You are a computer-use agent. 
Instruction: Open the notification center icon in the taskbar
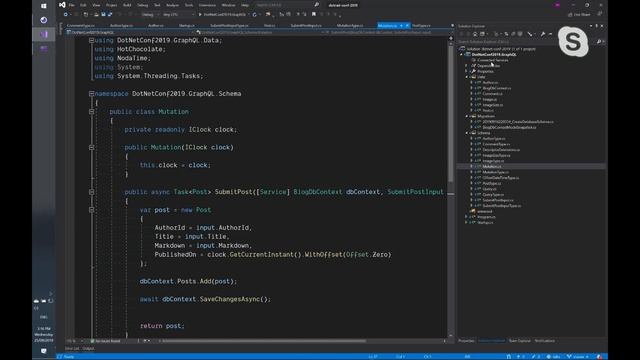[x=44, y=351]
